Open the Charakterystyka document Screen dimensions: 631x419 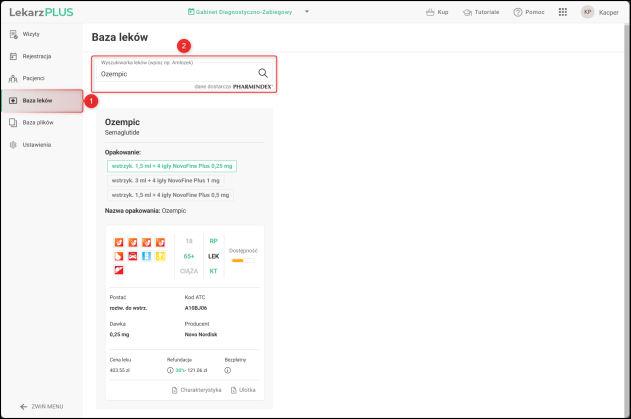(x=196, y=390)
